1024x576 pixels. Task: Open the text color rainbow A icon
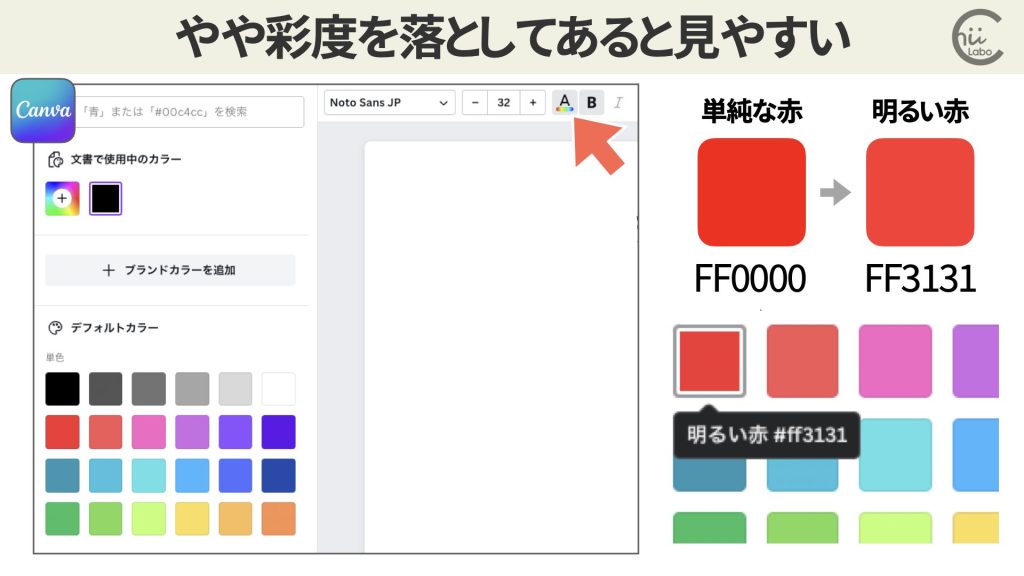point(562,101)
